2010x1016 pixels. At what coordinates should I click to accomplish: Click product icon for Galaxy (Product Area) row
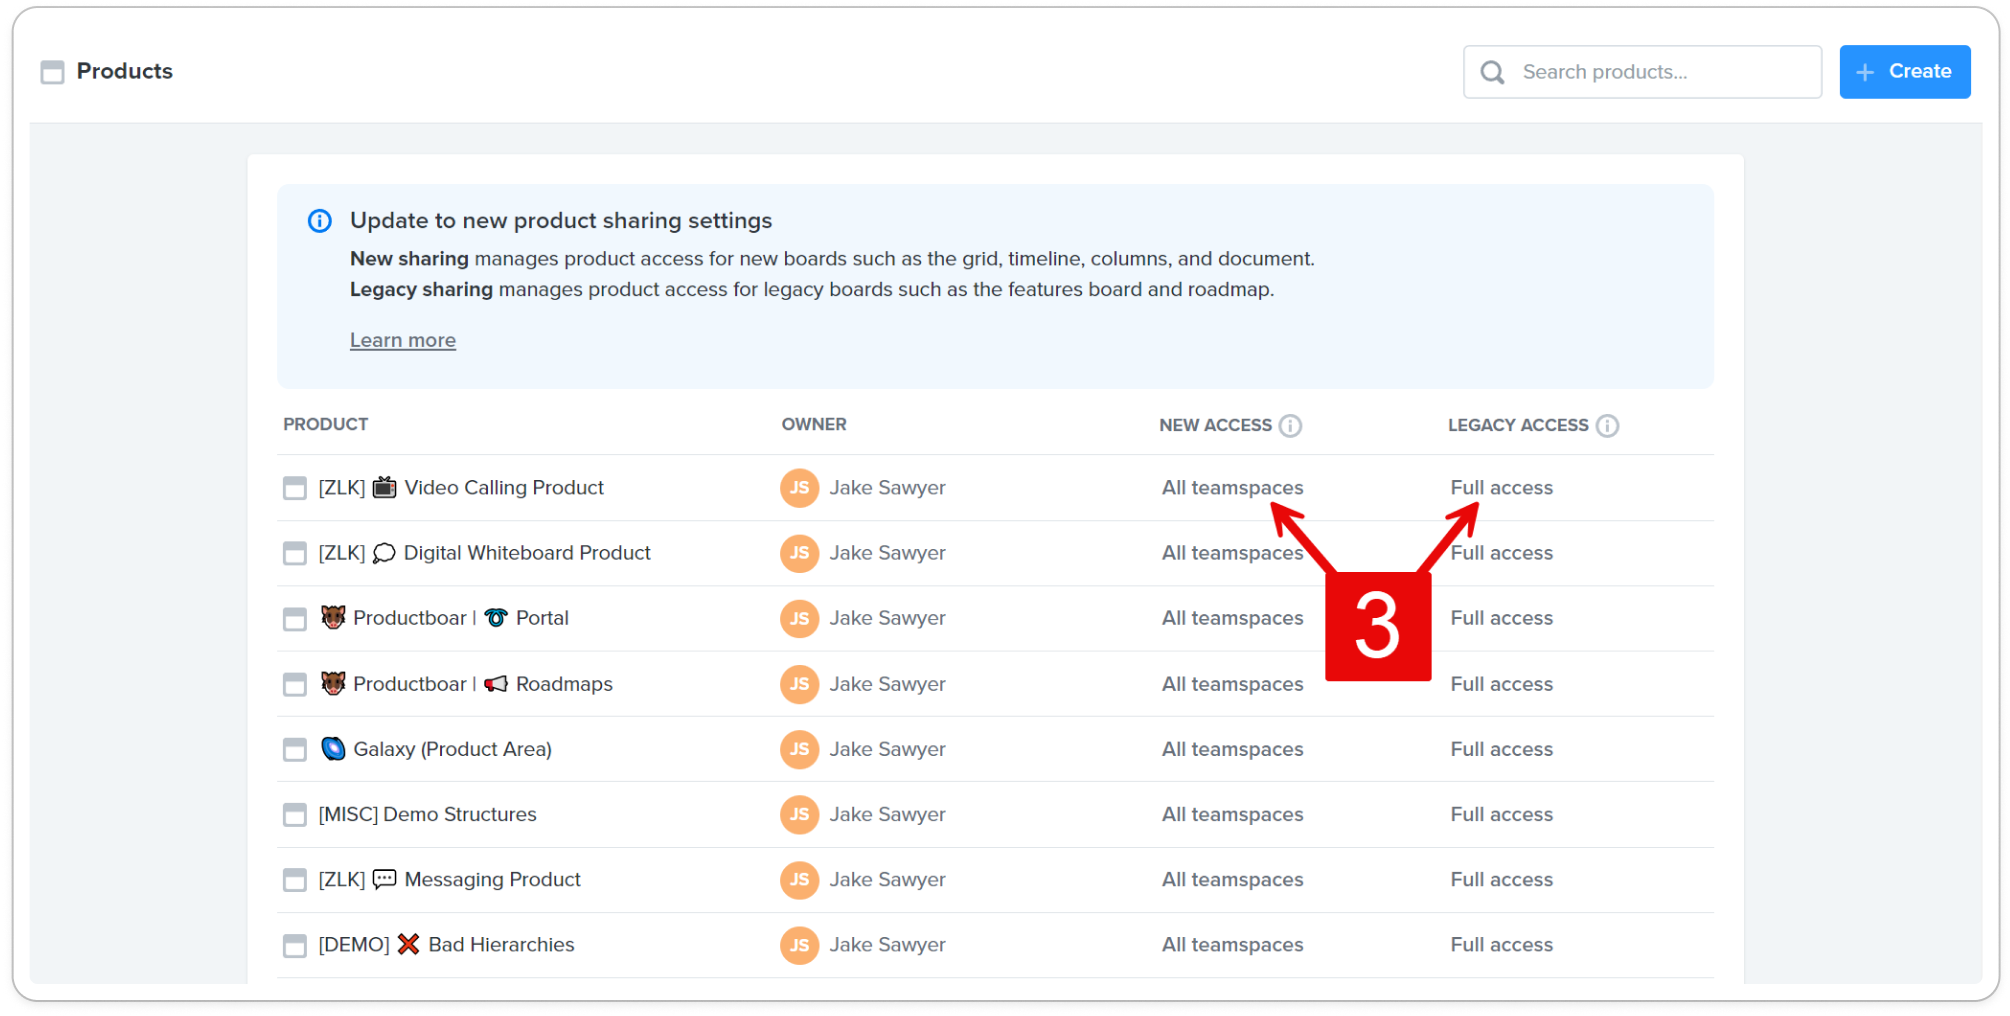[x=294, y=749]
